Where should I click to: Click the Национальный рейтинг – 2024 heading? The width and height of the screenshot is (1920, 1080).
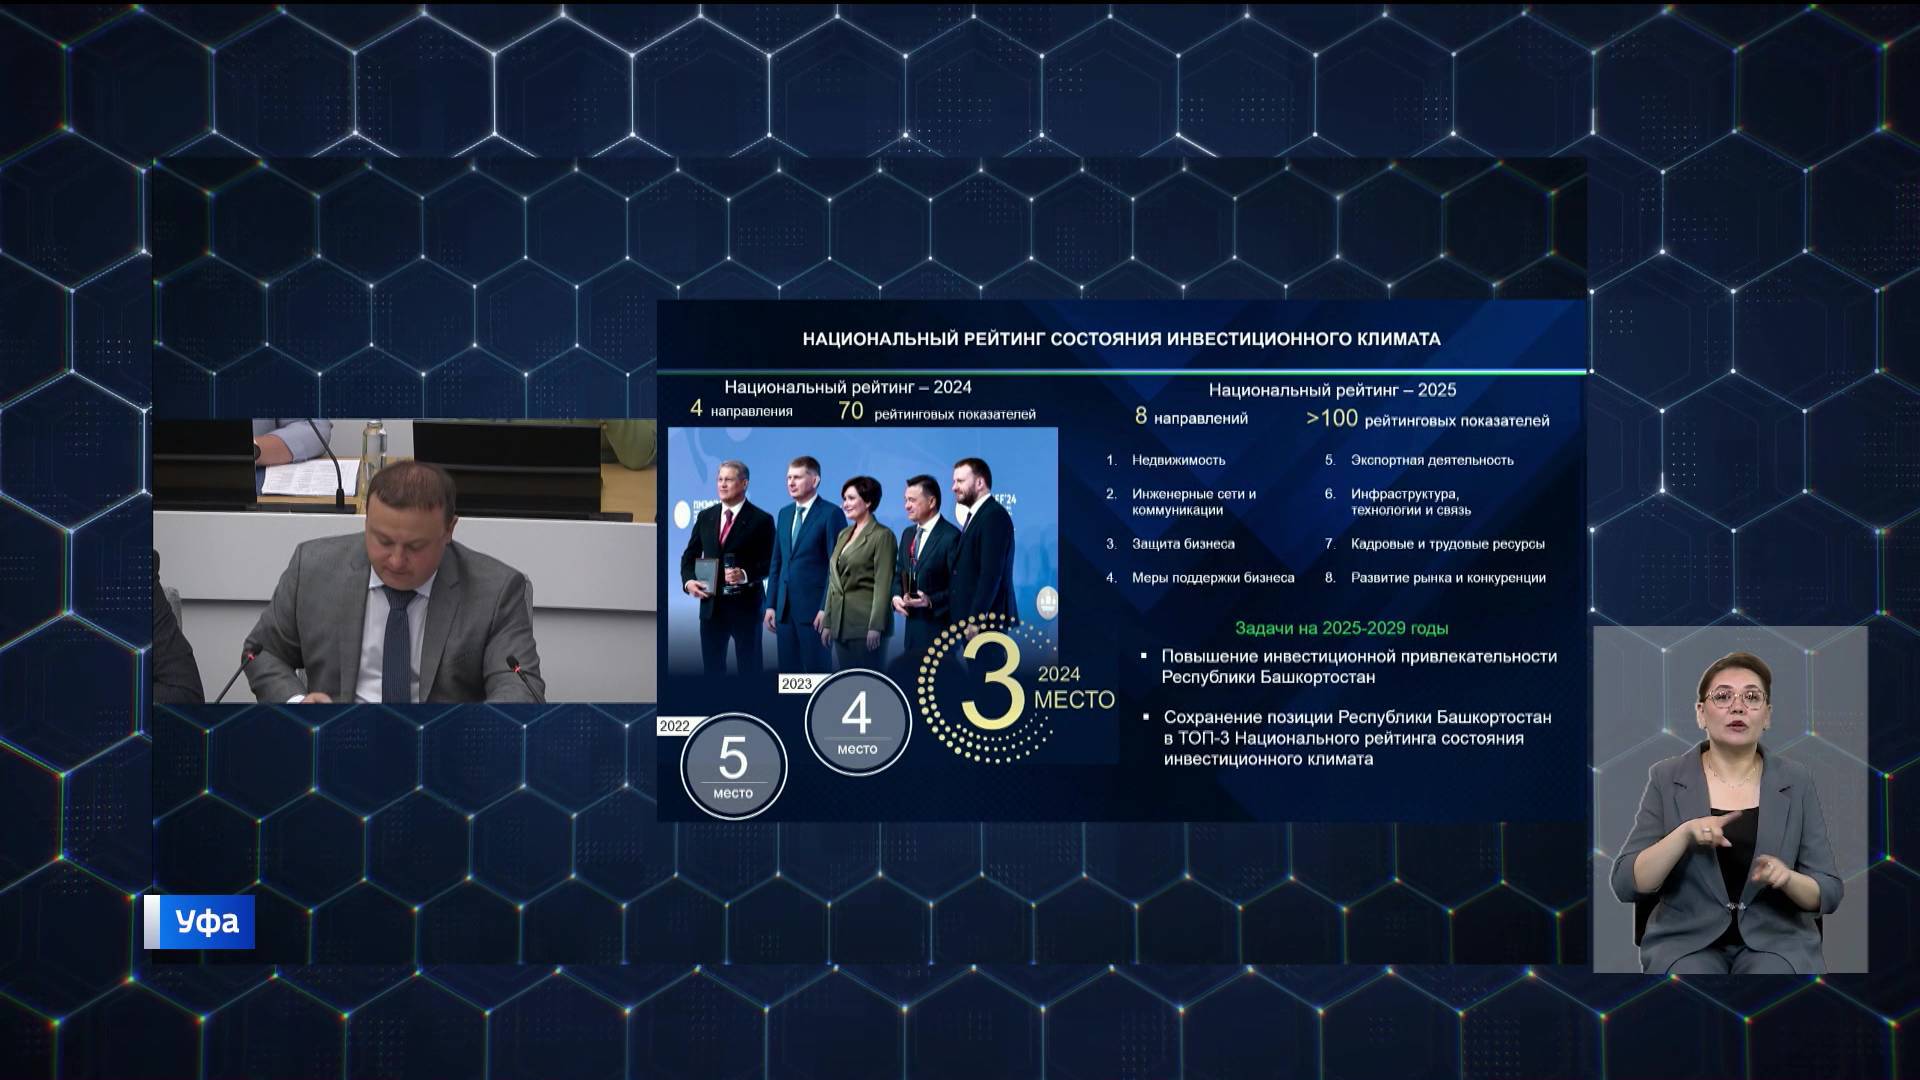[x=847, y=387]
